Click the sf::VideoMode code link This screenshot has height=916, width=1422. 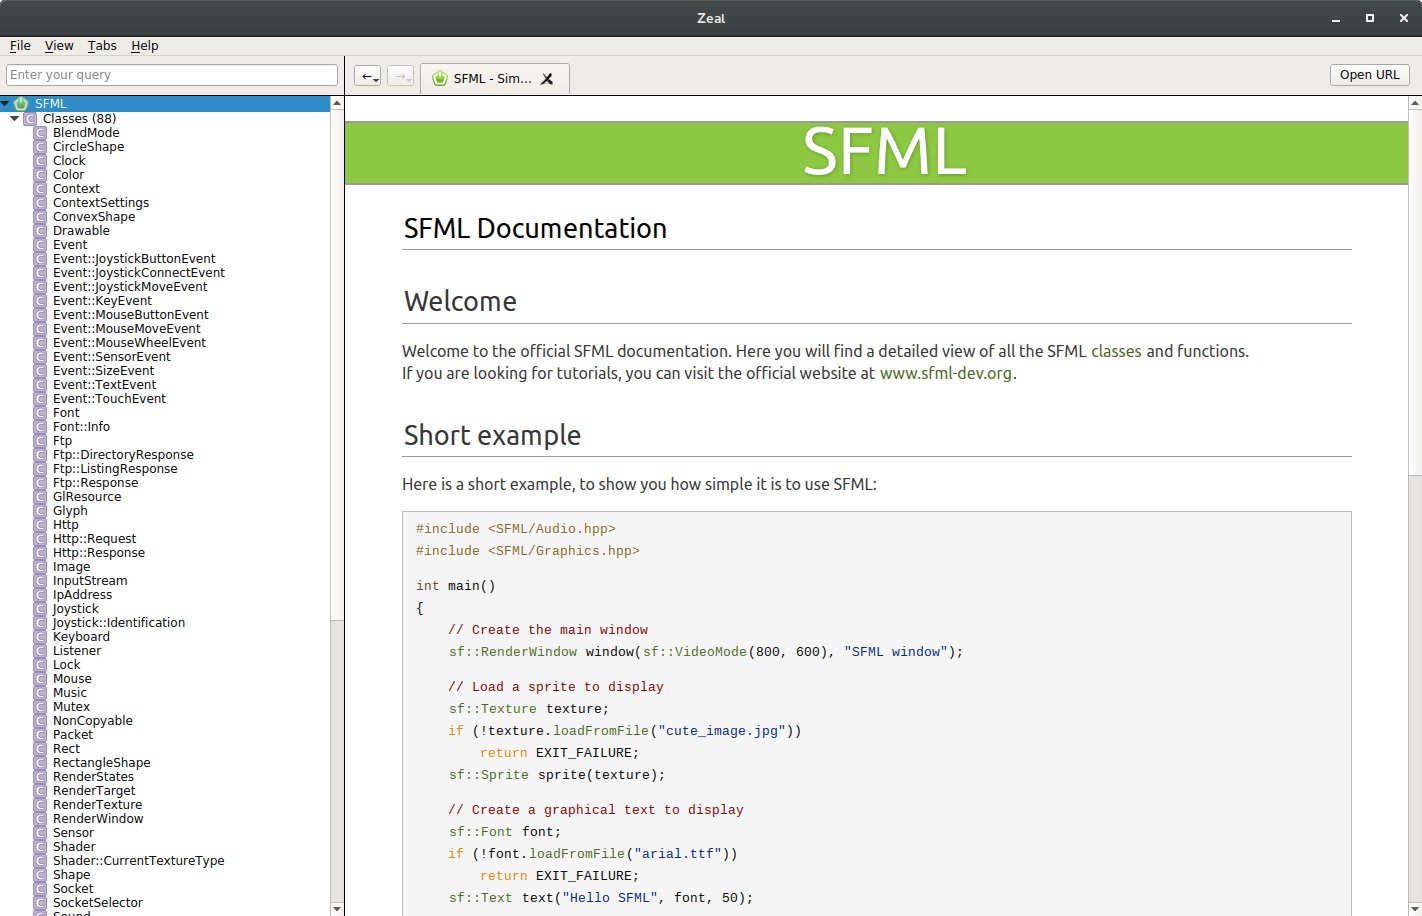click(x=695, y=652)
